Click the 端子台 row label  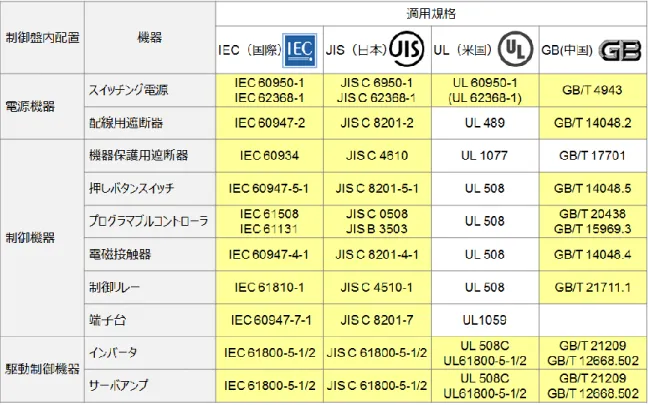pos(107,320)
